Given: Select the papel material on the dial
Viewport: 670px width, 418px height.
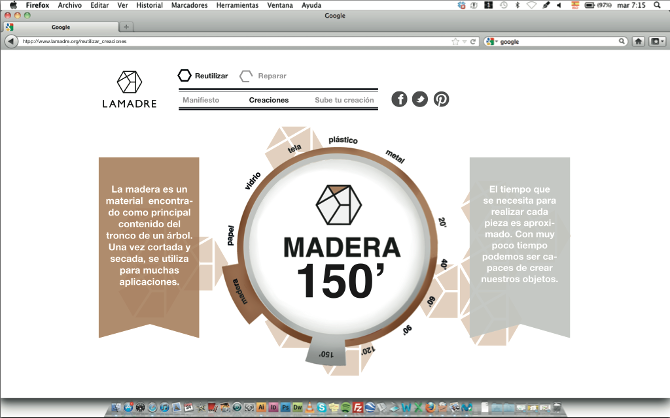Looking at the screenshot, I should tap(231, 235).
